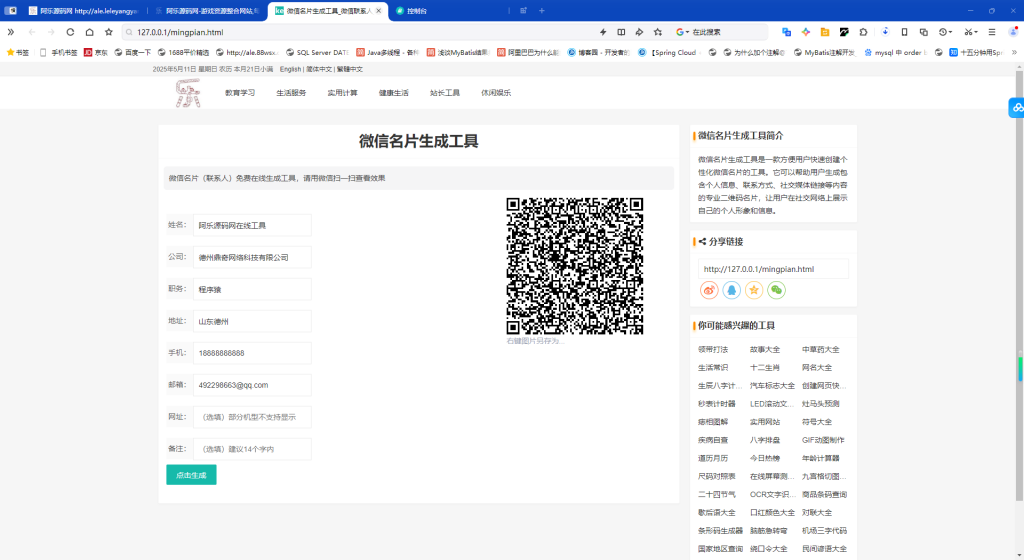Open 京东 bookmark
Viewport: 1024px width, 560px height.
(x=95, y=52)
